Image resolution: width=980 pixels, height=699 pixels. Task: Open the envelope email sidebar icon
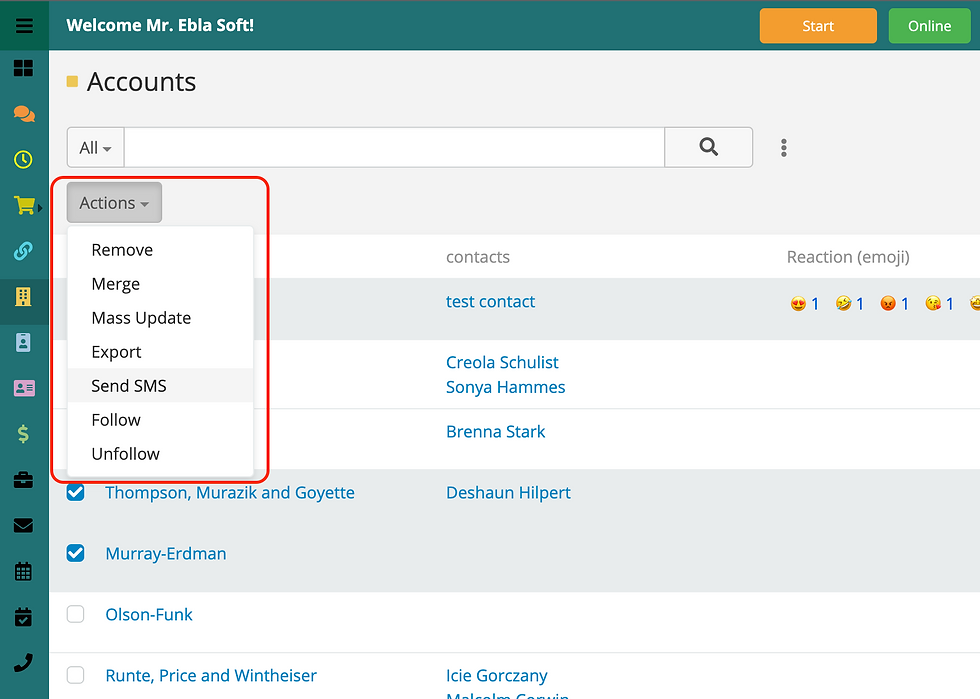[x=24, y=525]
